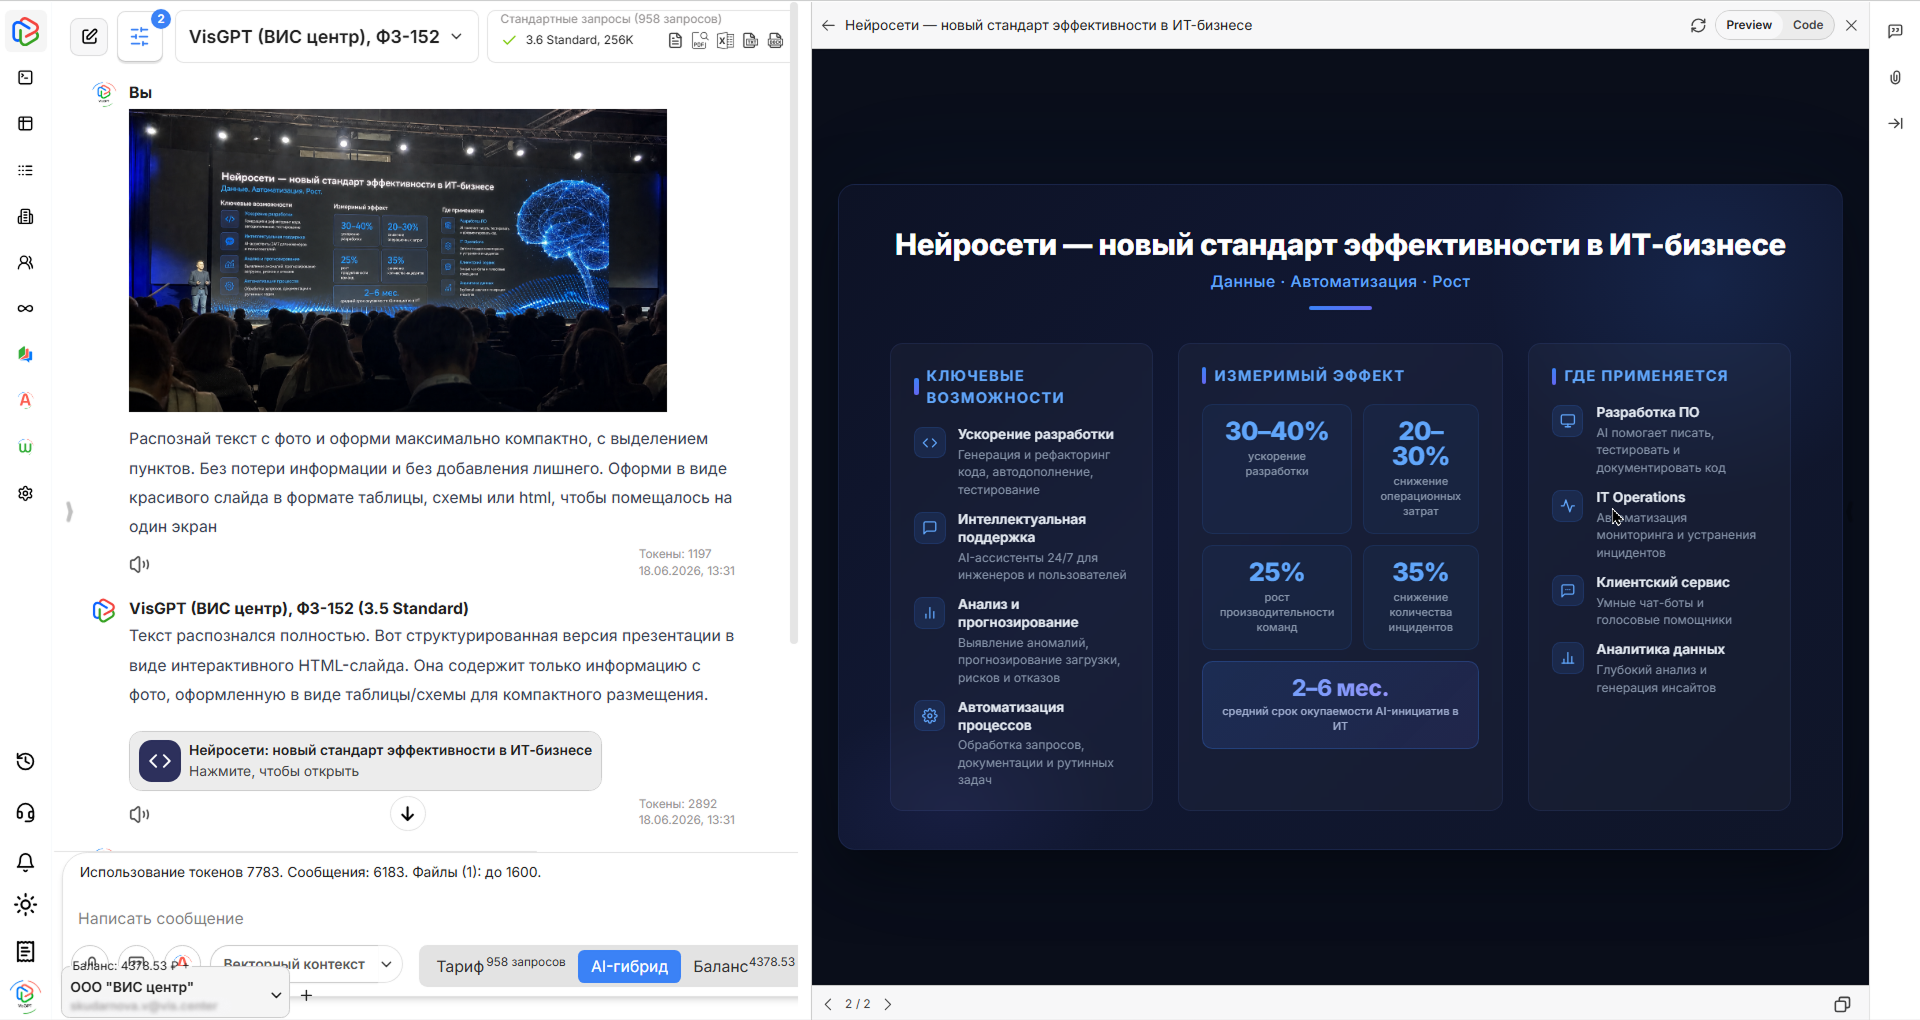This screenshot has width=1920, height=1020.
Task: Open the support headset icon in sidebar
Action: [x=26, y=812]
